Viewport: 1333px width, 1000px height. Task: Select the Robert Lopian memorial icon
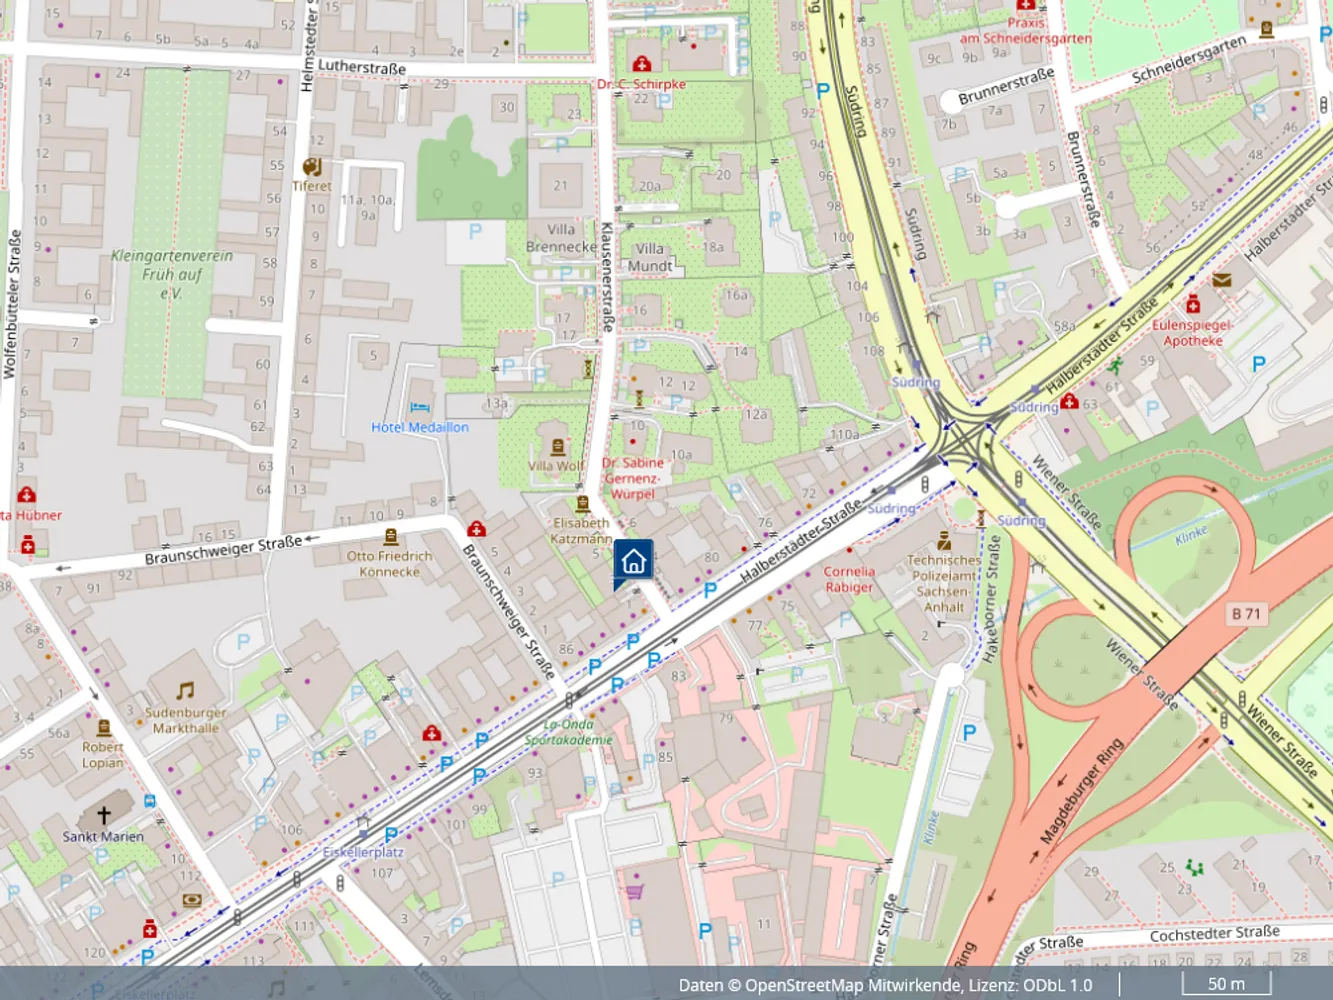click(x=103, y=728)
